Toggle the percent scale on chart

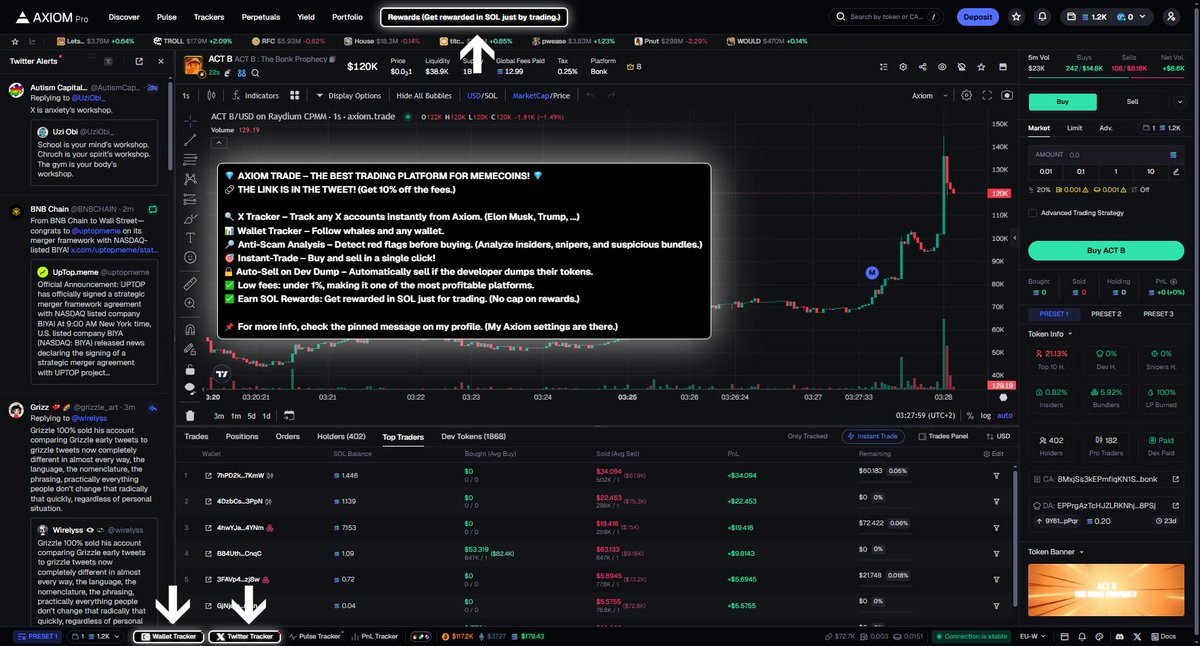tap(971, 415)
